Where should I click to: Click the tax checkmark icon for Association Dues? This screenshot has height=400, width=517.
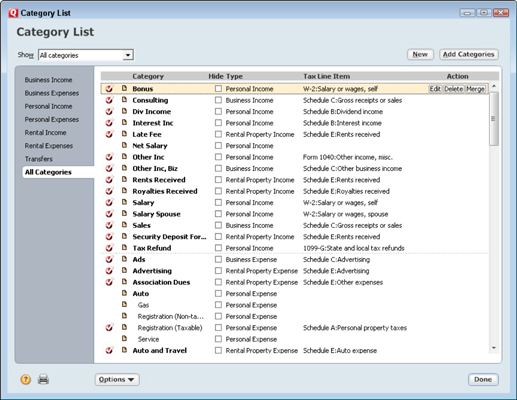point(109,282)
